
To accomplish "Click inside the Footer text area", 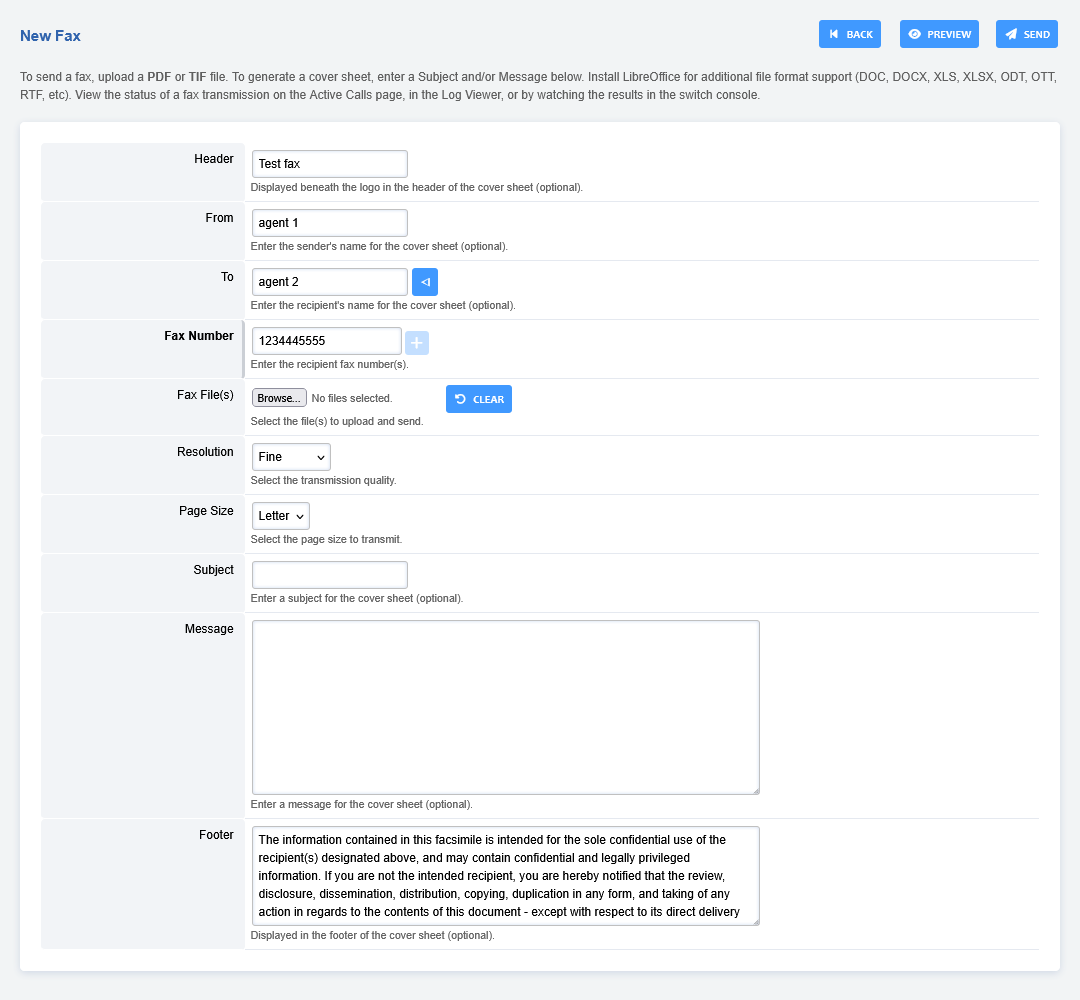I will (x=505, y=875).
